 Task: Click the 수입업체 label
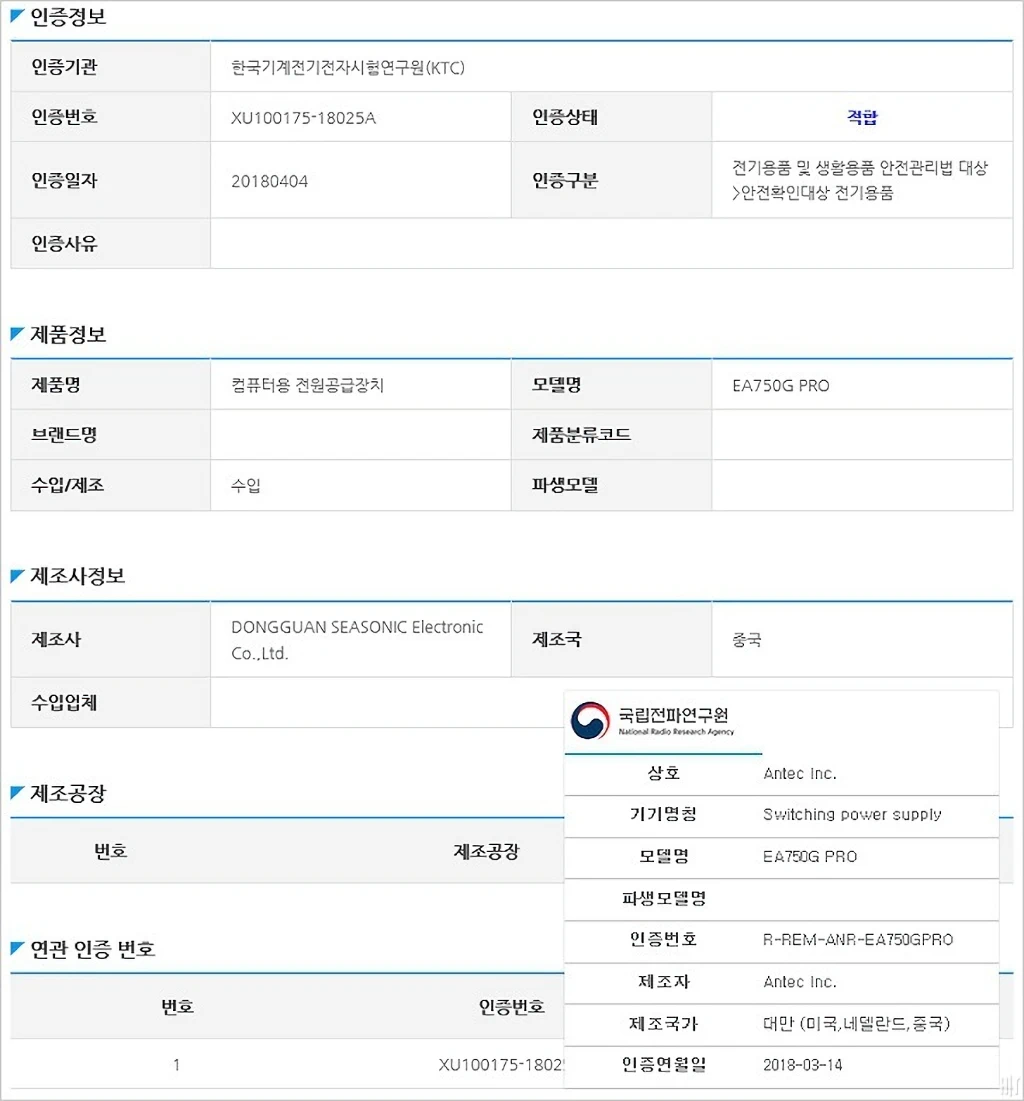[x=64, y=703]
